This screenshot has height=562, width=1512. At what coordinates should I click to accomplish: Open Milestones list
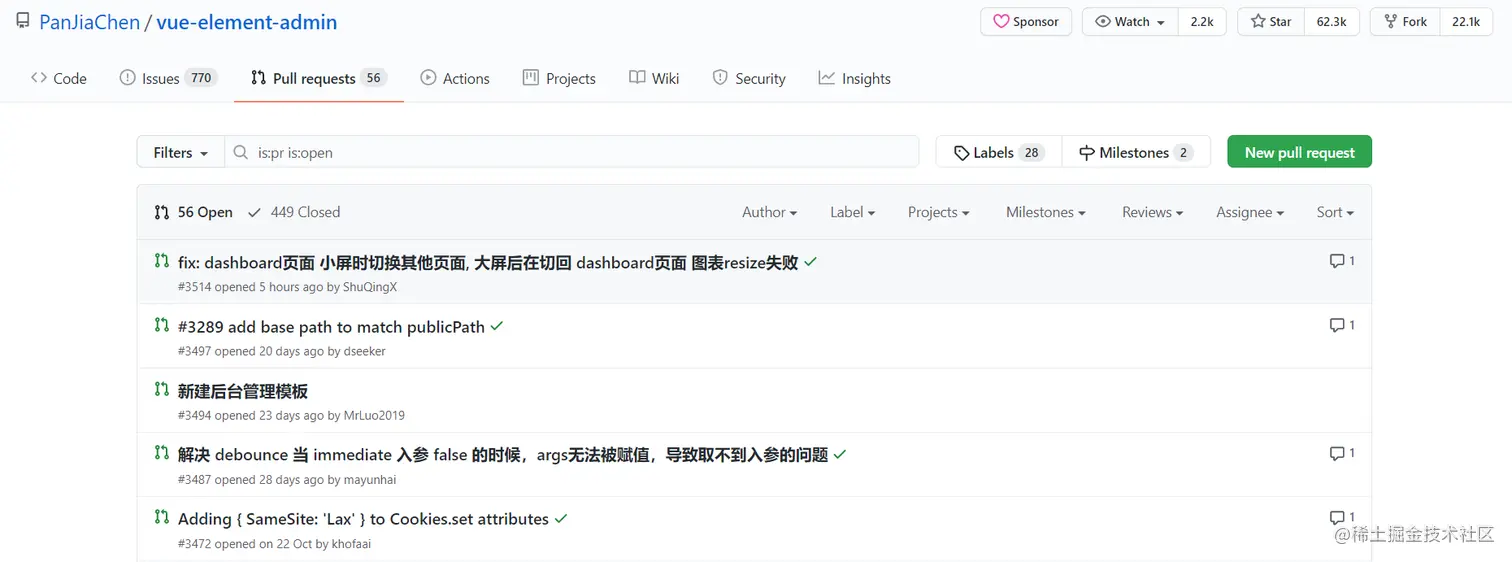pos(1136,152)
